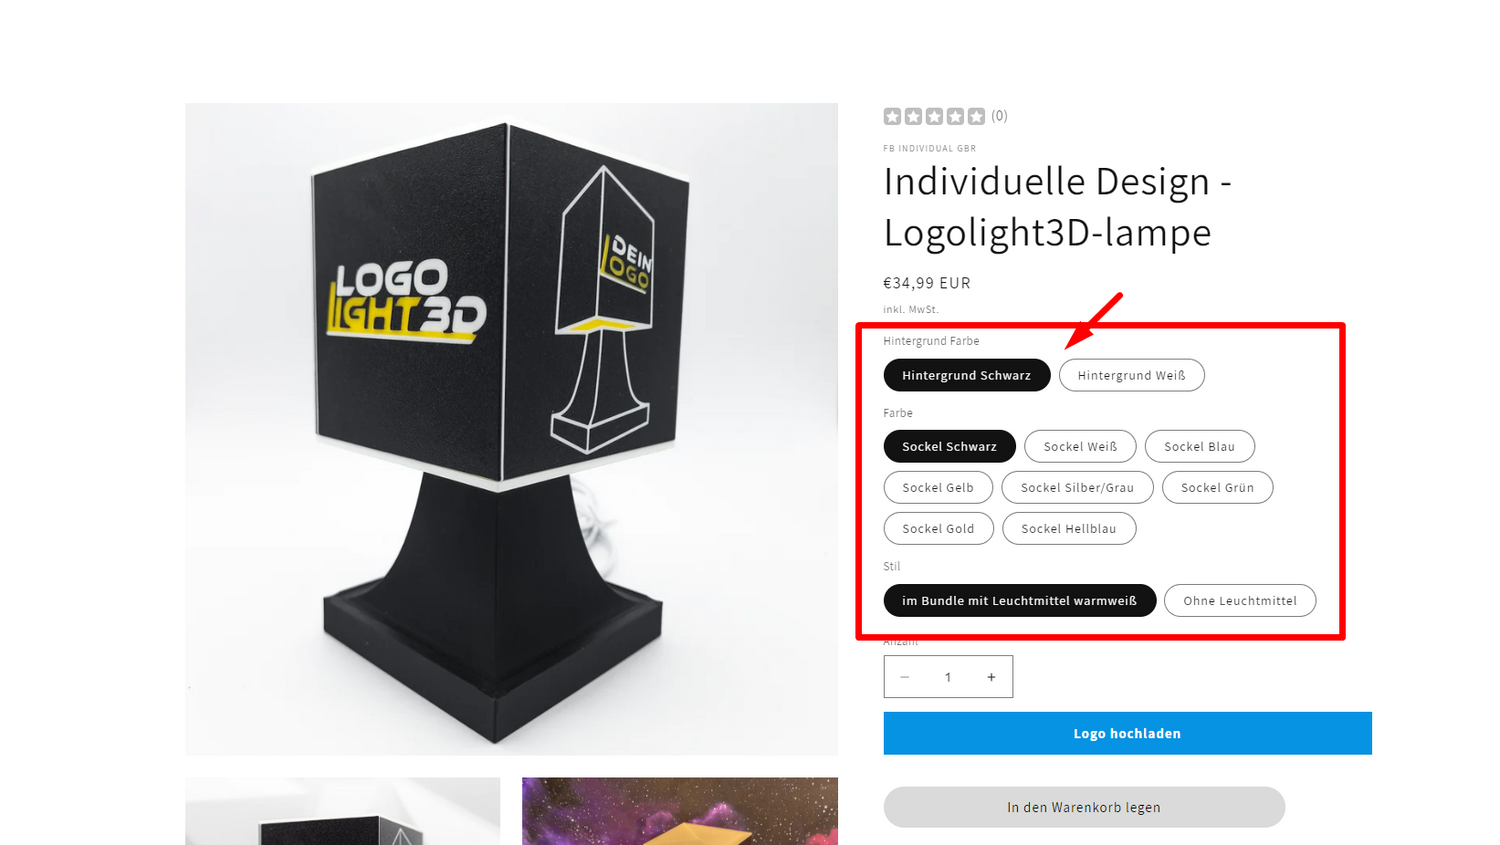Choose the Sockel Hellblau option

point(1069,528)
